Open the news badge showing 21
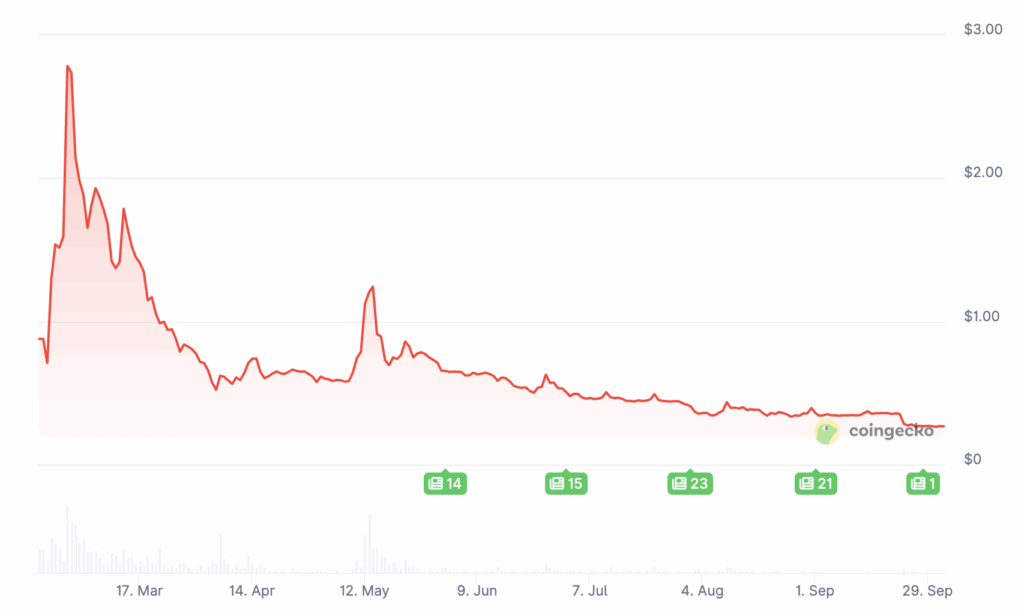The image size is (1024, 616). coord(815,484)
